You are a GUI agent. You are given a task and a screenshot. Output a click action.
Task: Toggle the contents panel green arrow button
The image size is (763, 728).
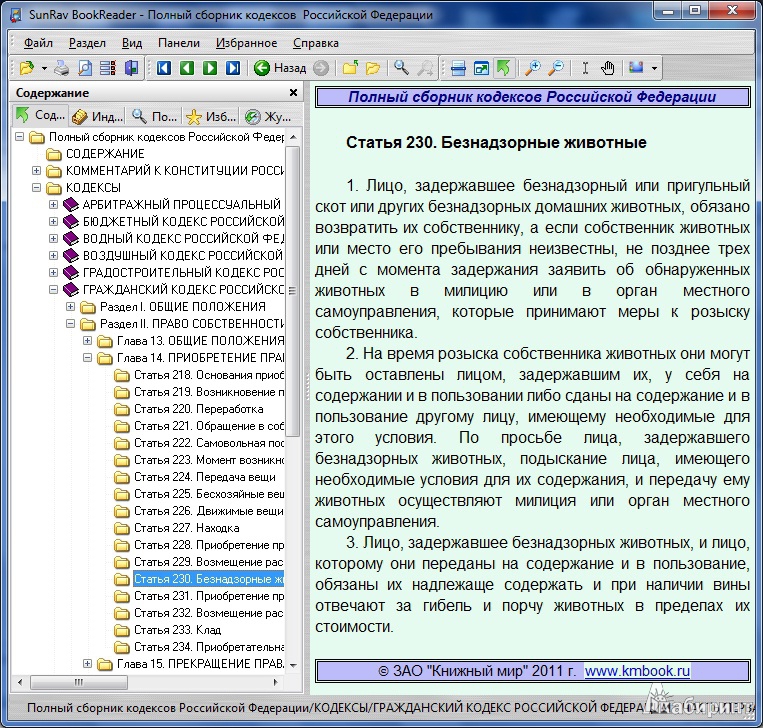pos(504,68)
